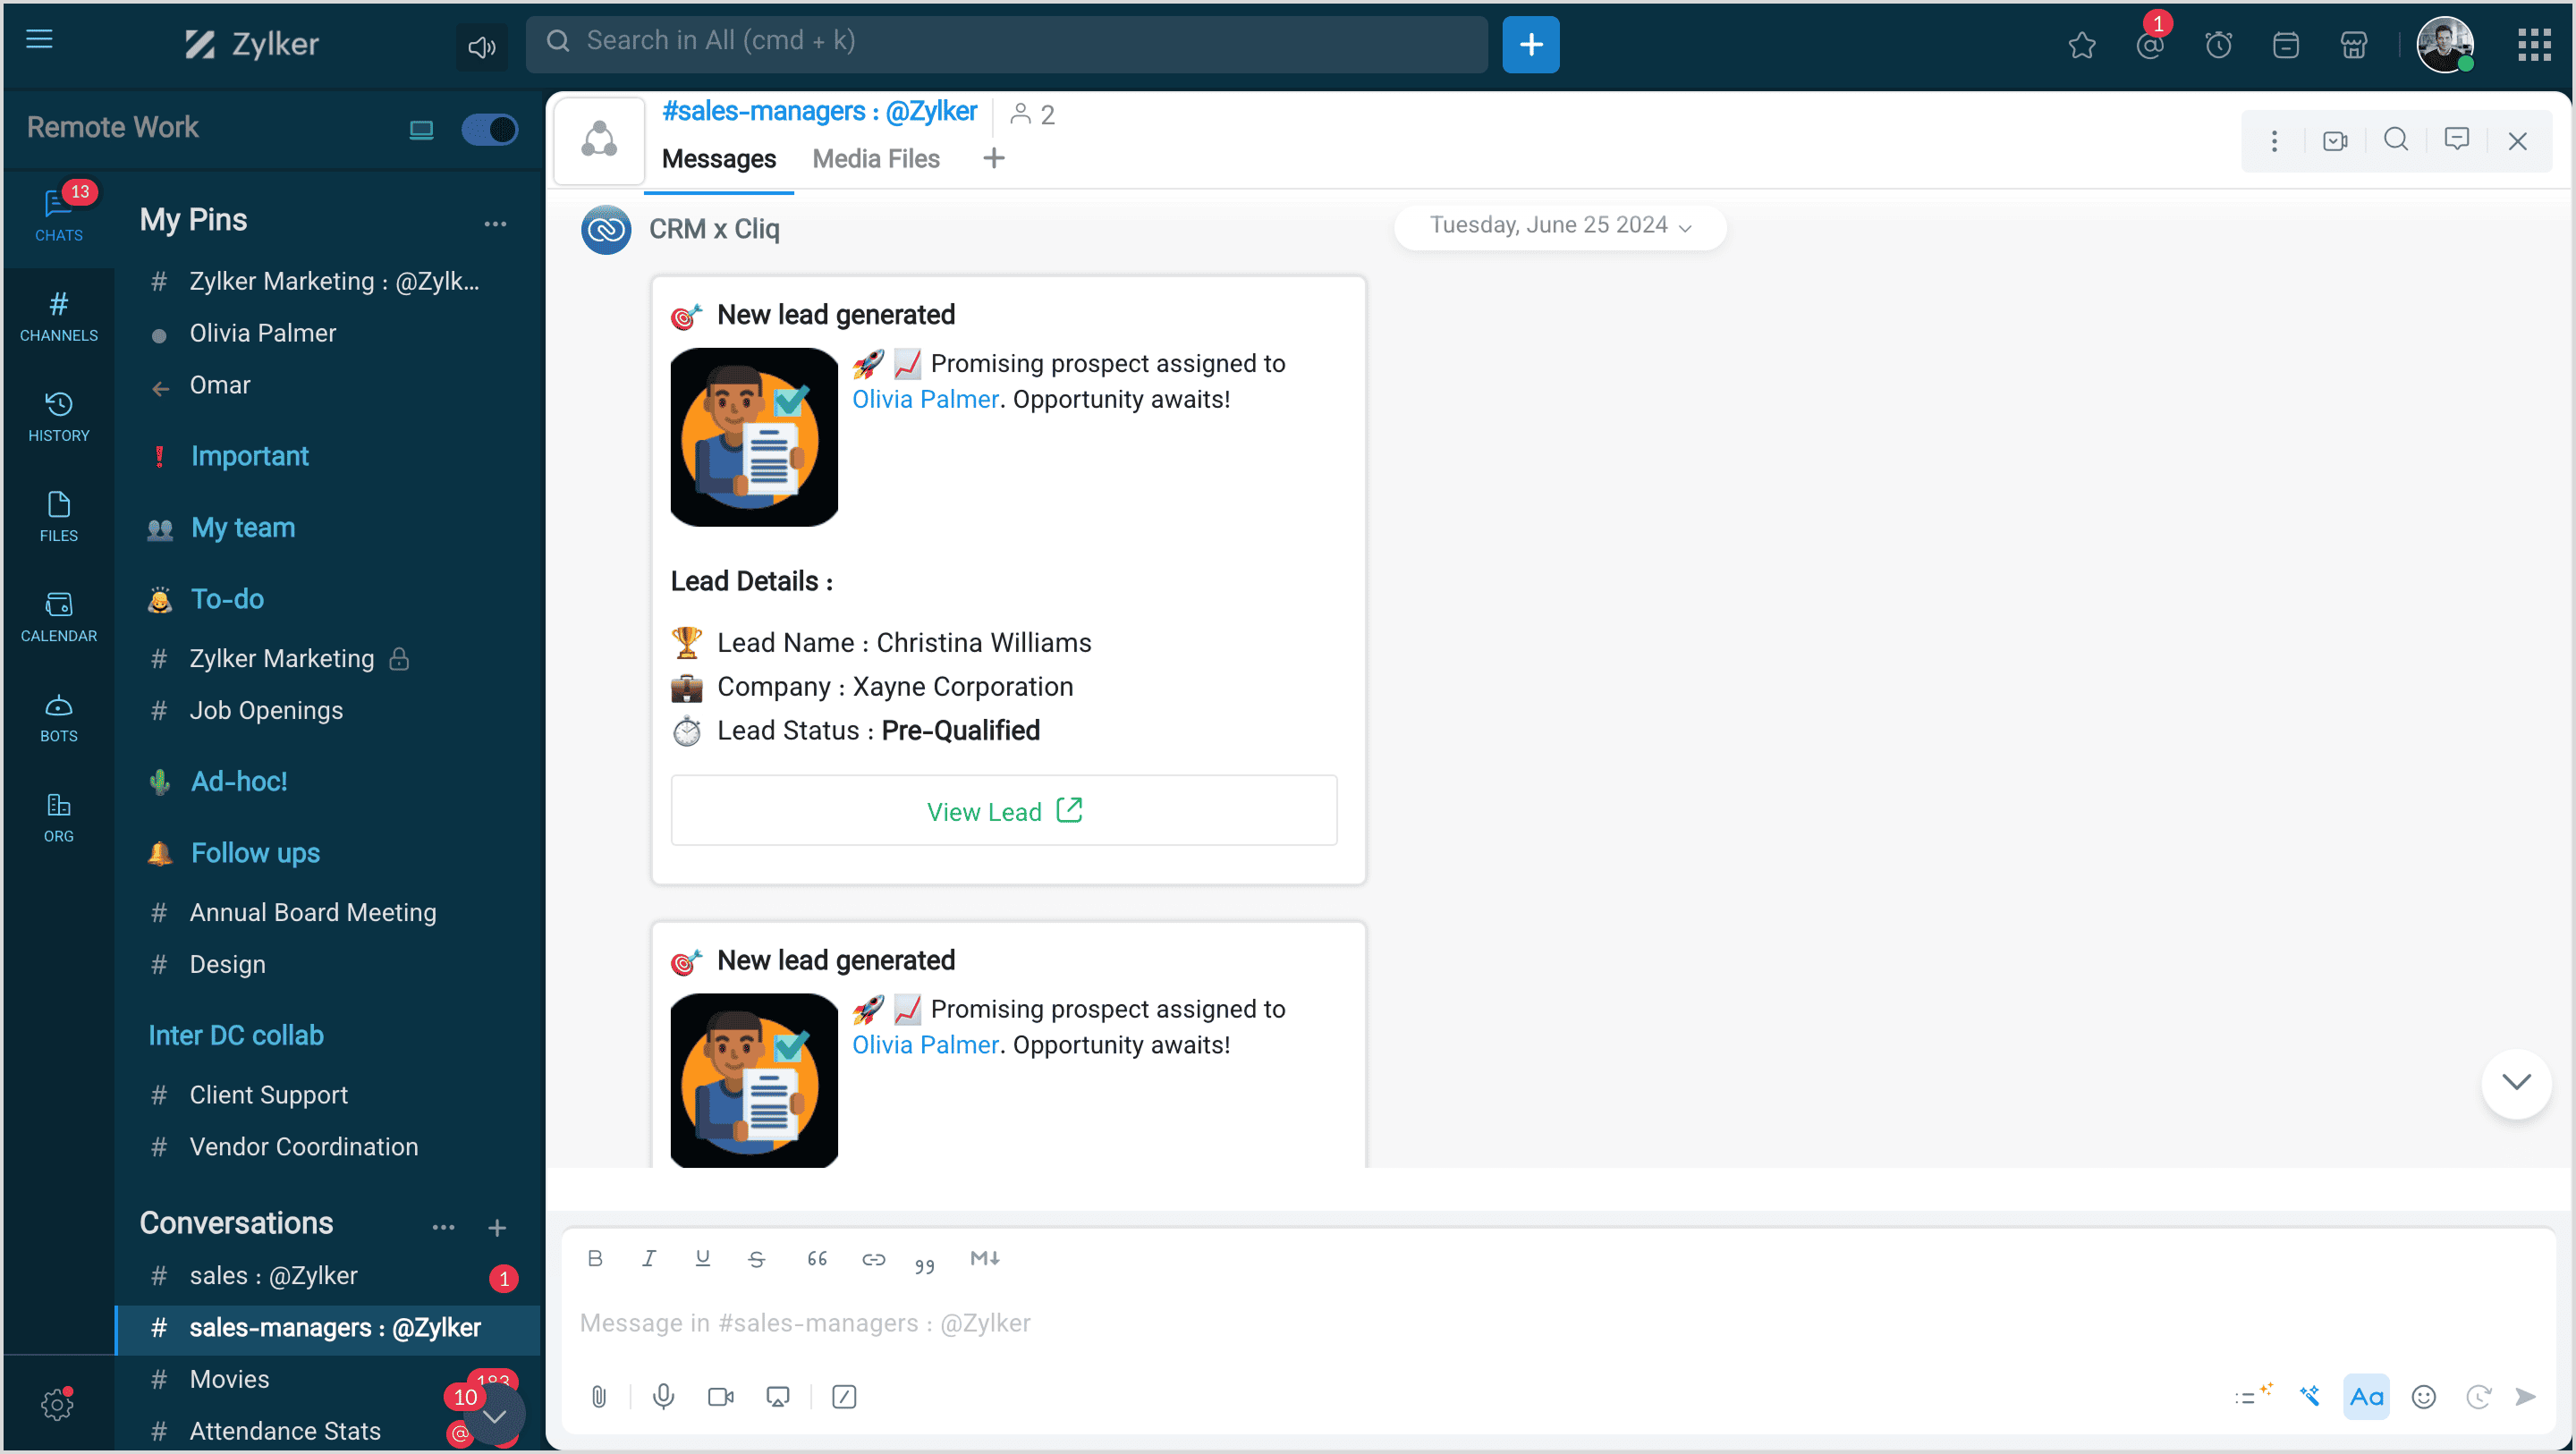This screenshot has height=1454, width=2576.
Task: Click the first View Lead button
Action: tap(1003, 811)
